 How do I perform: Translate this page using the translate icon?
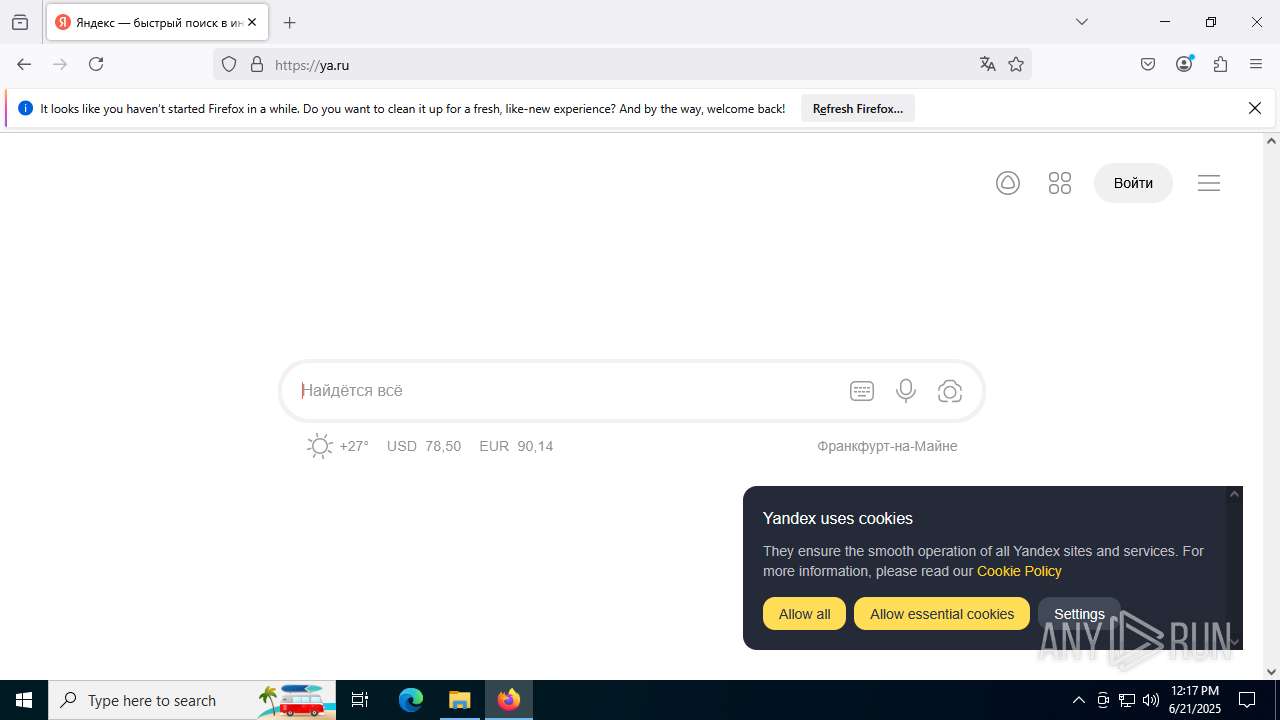[x=988, y=64]
